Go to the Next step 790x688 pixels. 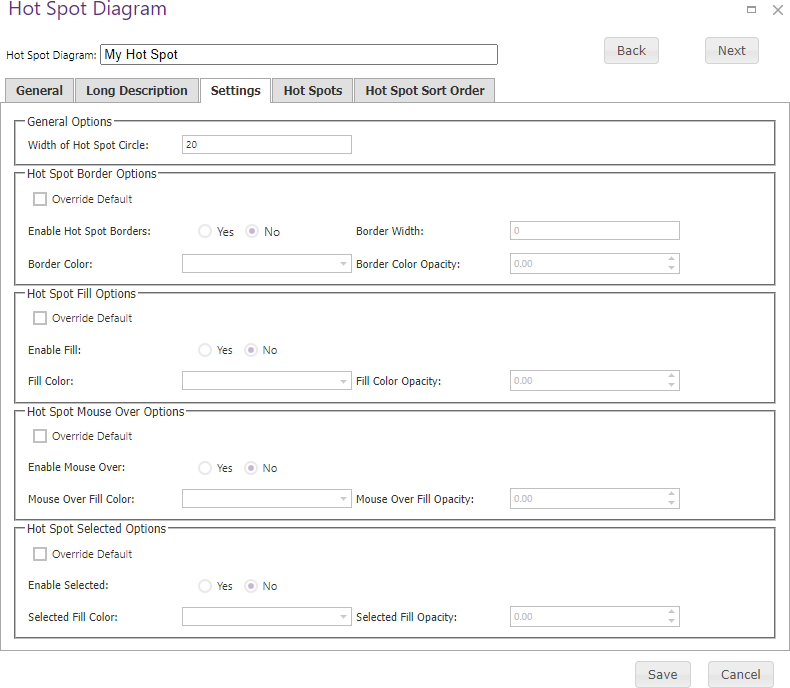732,50
